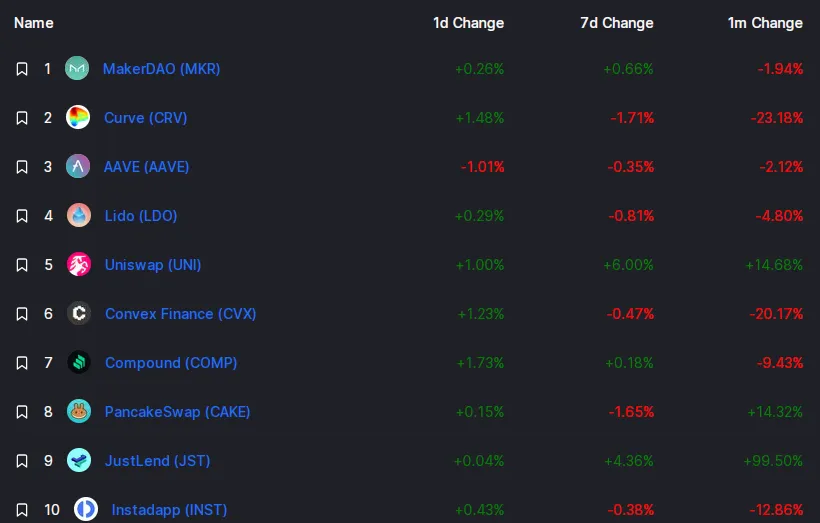This screenshot has height=523, width=820.
Task: Click the PancakeSwap bunny icon
Action: point(79,411)
